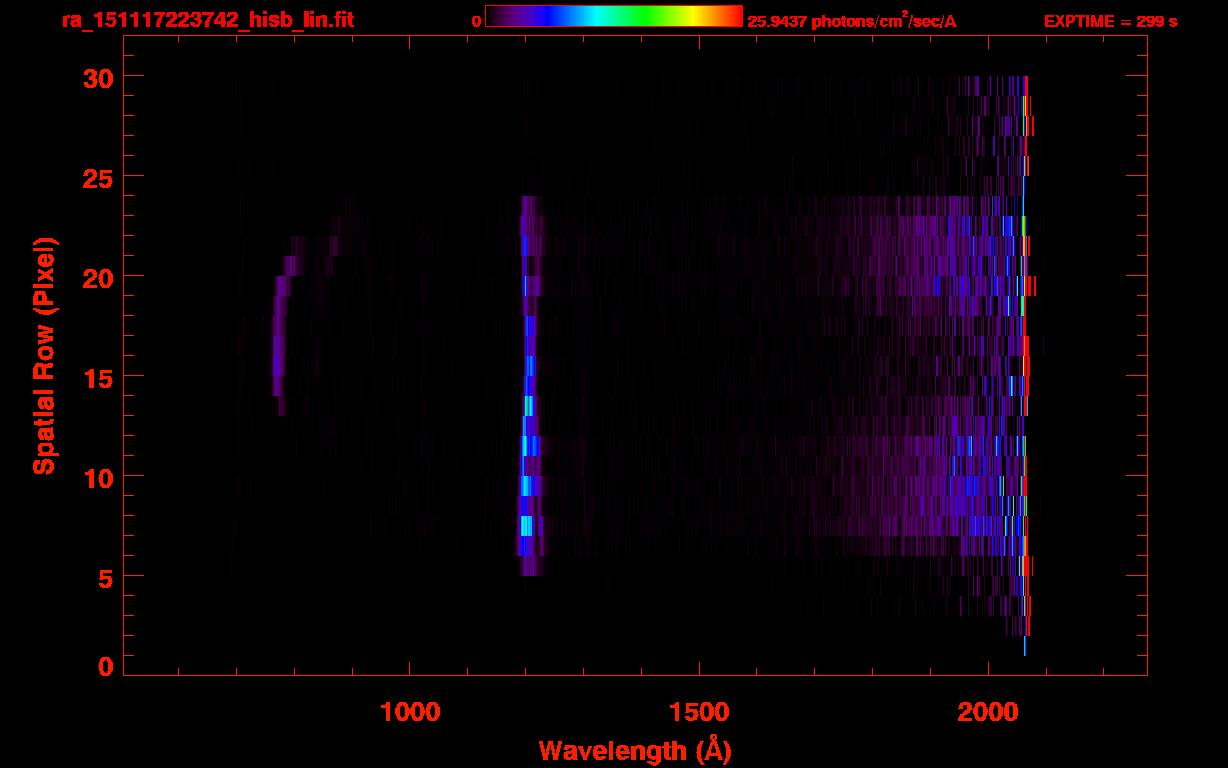Click the Wavelength (Å) axis label
Image resolution: width=1228 pixels, height=768 pixels.
(635, 750)
